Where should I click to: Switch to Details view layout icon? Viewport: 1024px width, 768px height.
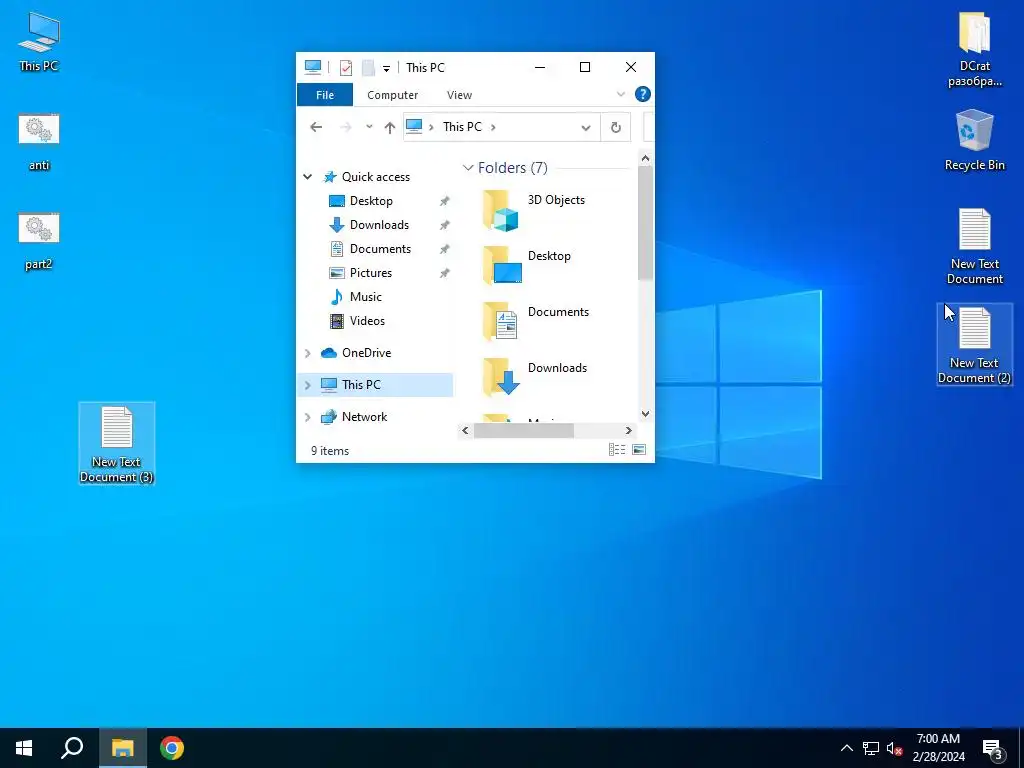point(616,449)
